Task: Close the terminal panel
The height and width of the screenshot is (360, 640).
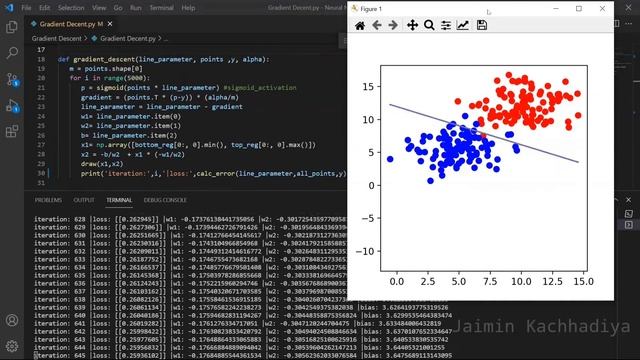Action: (628, 200)
